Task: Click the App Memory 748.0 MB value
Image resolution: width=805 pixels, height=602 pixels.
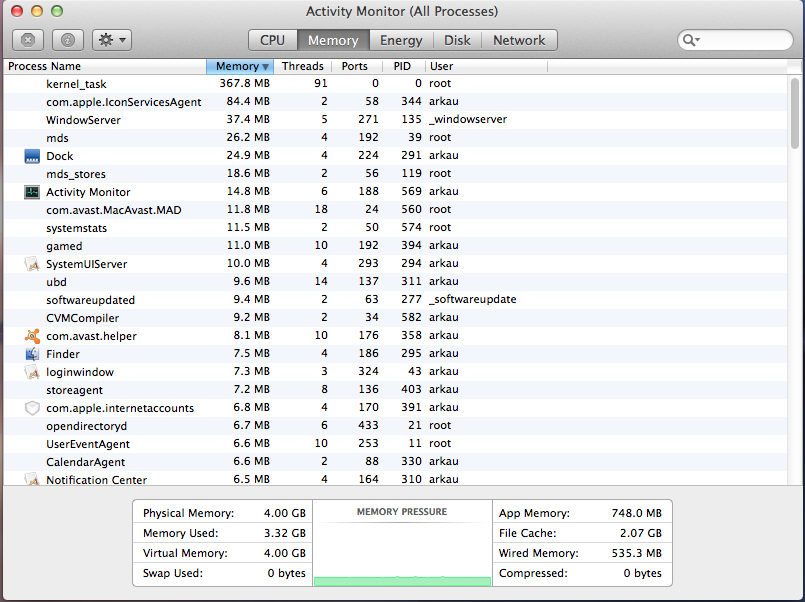Action: (637, 513)
